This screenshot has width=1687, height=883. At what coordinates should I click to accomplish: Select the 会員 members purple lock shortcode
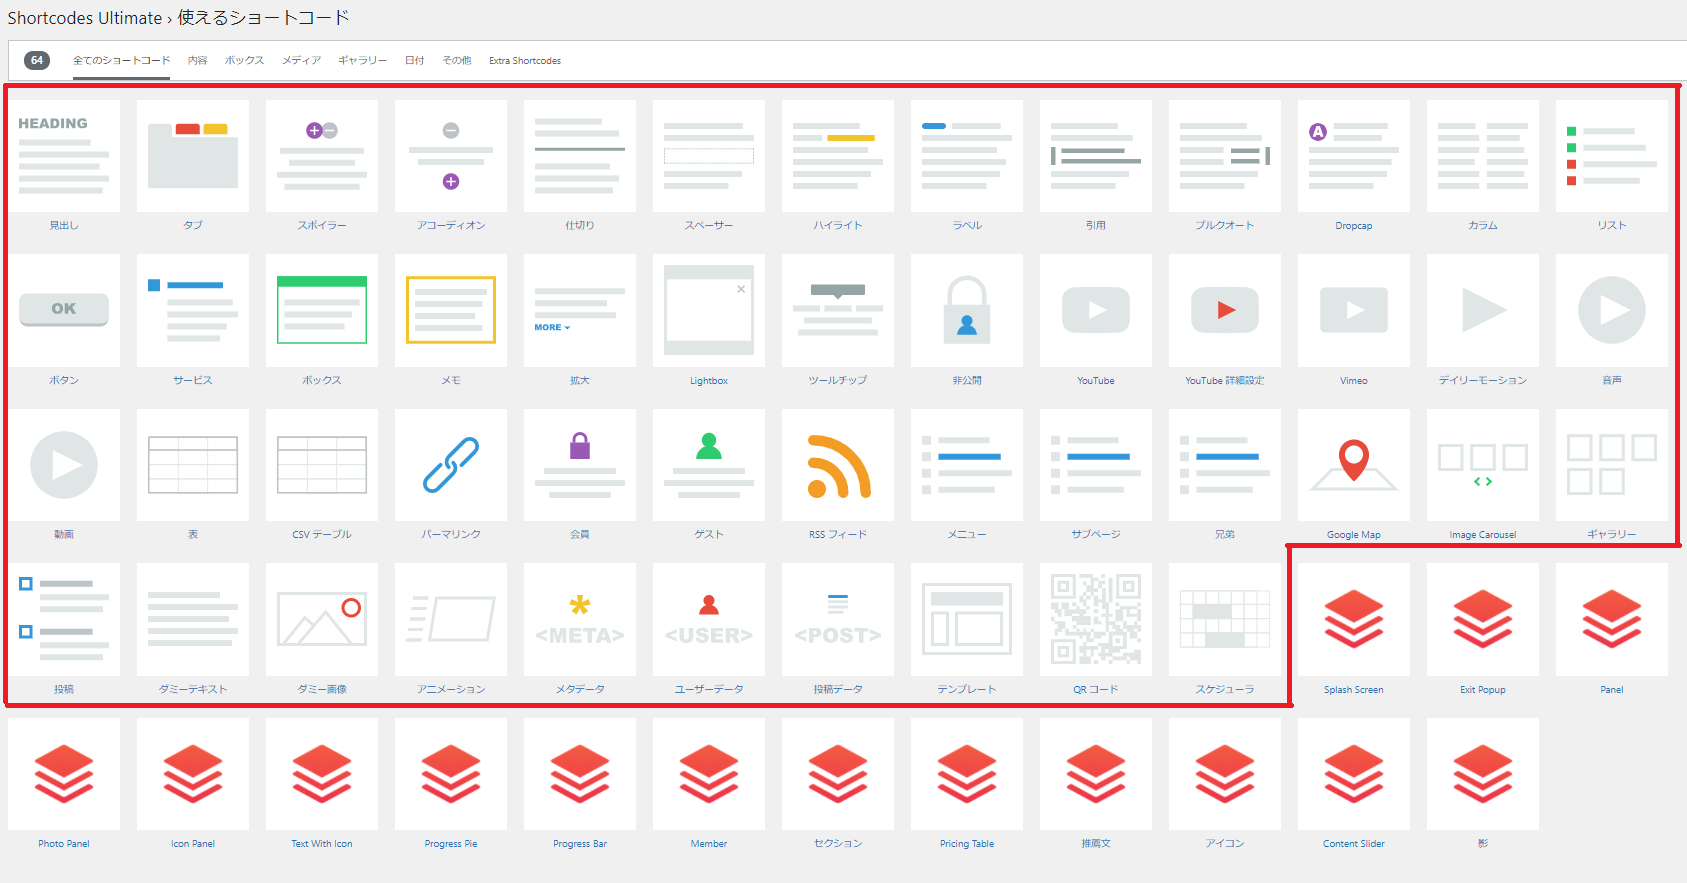[580, 465]
